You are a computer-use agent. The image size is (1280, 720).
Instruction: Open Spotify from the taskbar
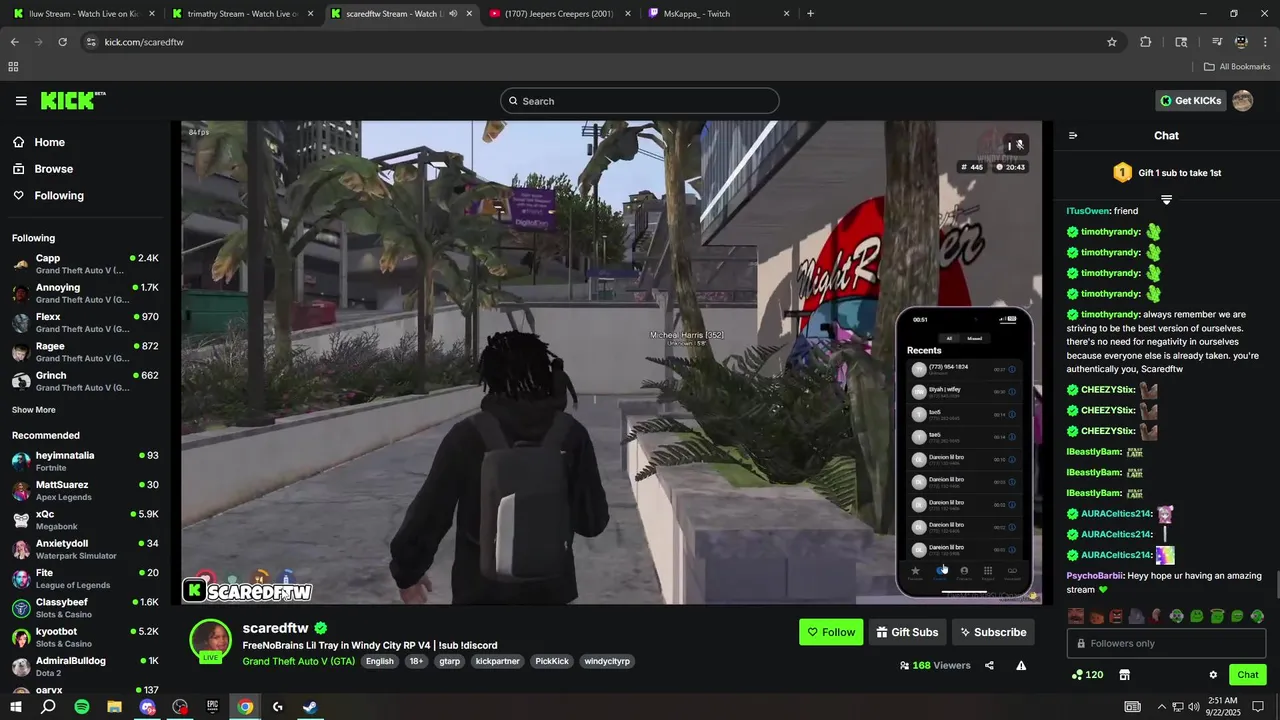click(82, 707)
